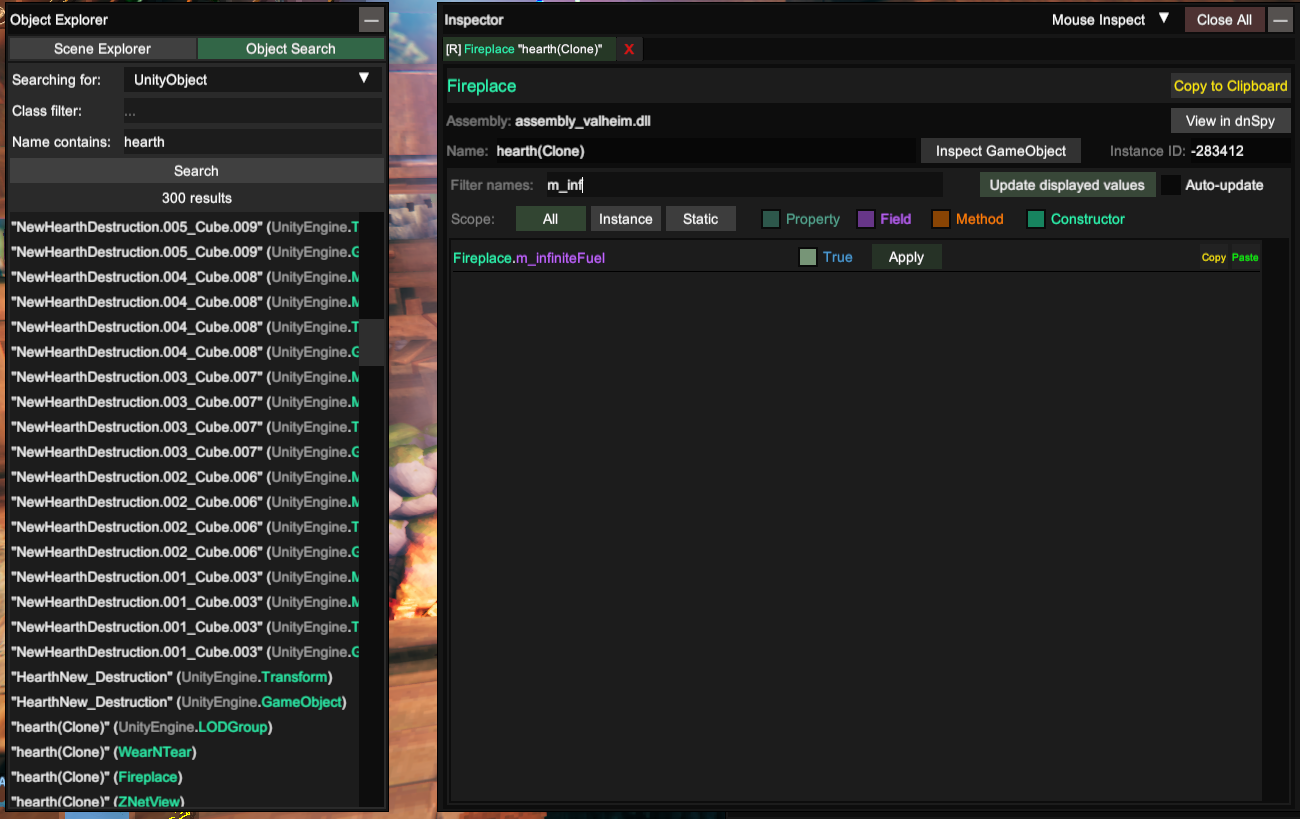Open the Searching for UnityObject dropdown
This screenshot has height=819, width=1300.
[253, 79]
